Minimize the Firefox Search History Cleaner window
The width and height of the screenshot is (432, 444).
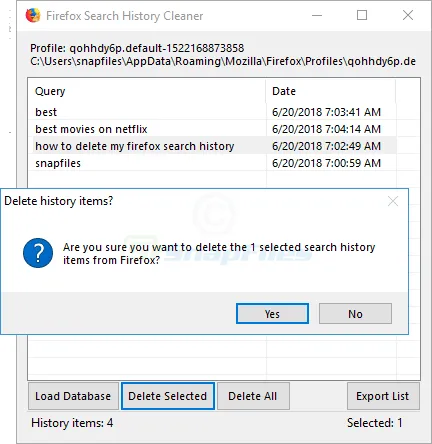tap(317, 15)
